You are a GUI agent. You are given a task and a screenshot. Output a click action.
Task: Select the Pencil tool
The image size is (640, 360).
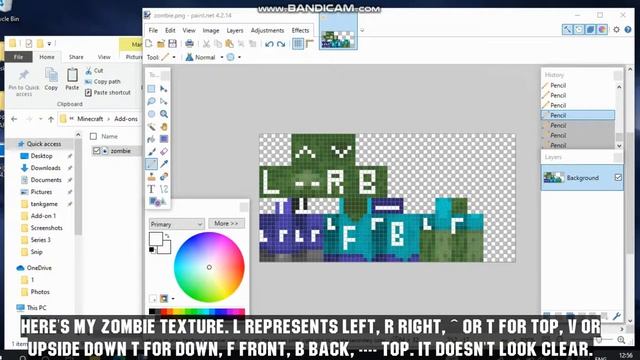tap(151, 164)
